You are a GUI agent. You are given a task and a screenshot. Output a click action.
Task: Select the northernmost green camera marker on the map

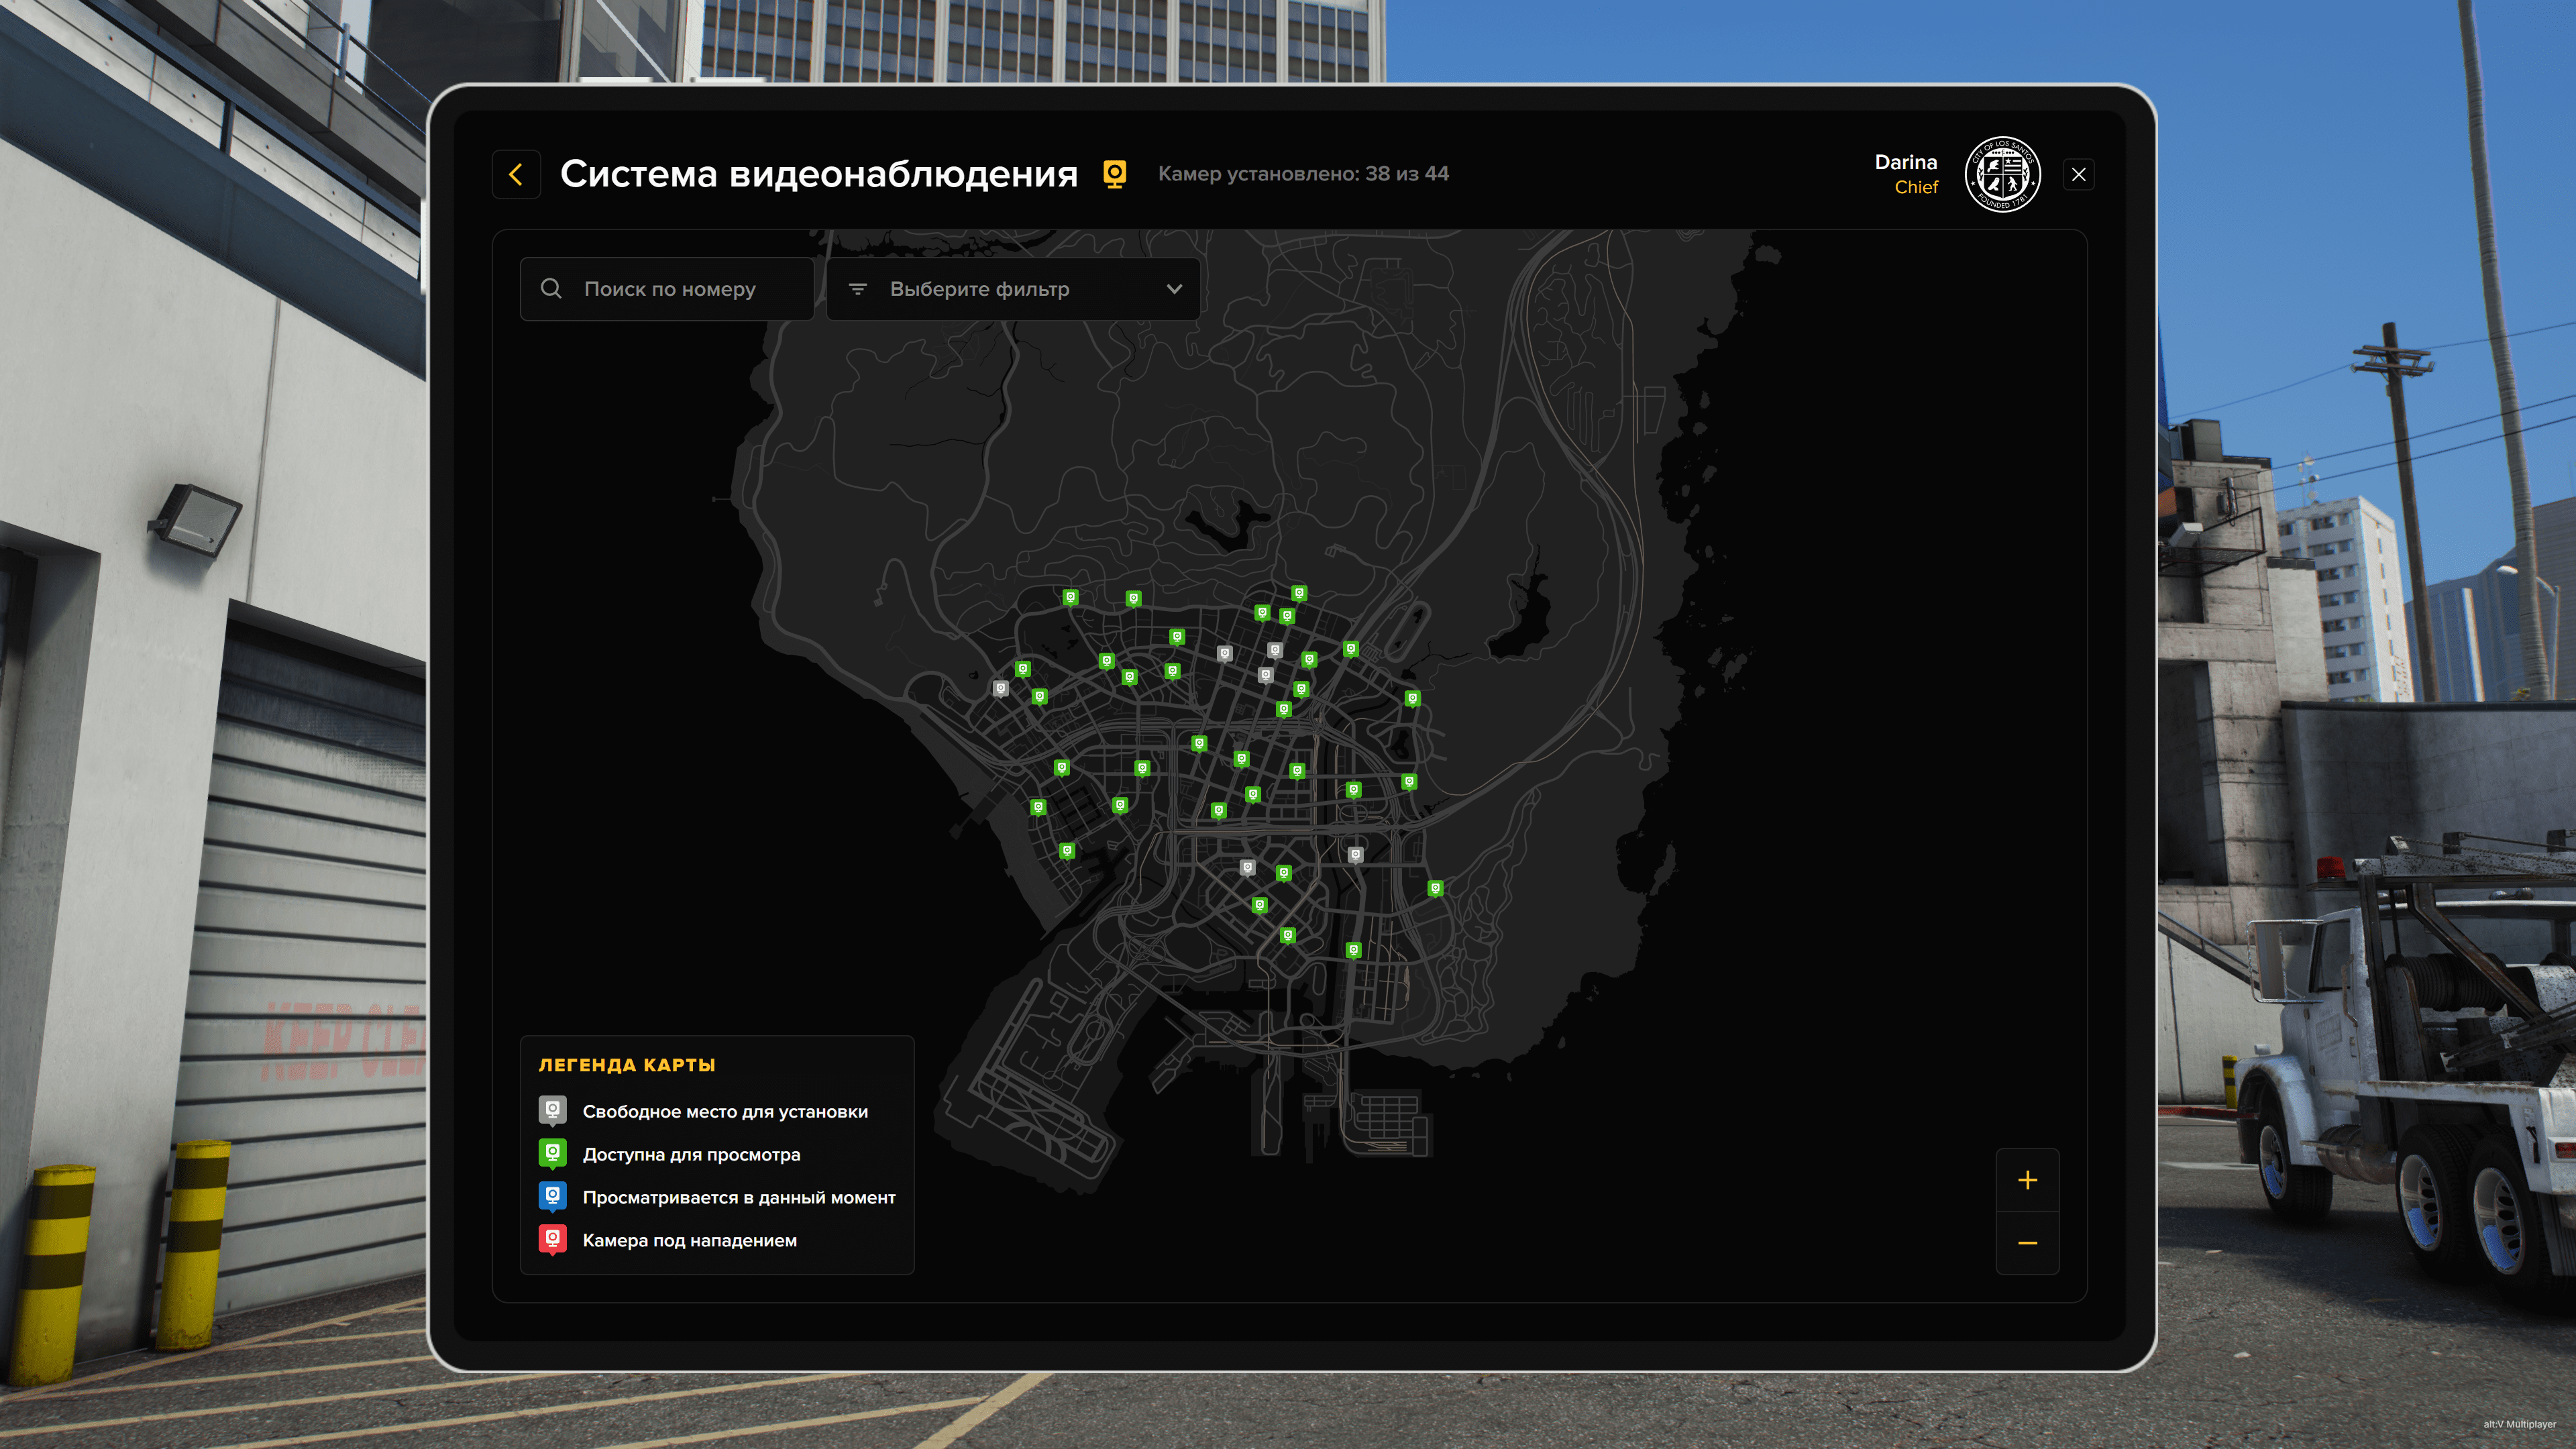[x=1299, y=593]
